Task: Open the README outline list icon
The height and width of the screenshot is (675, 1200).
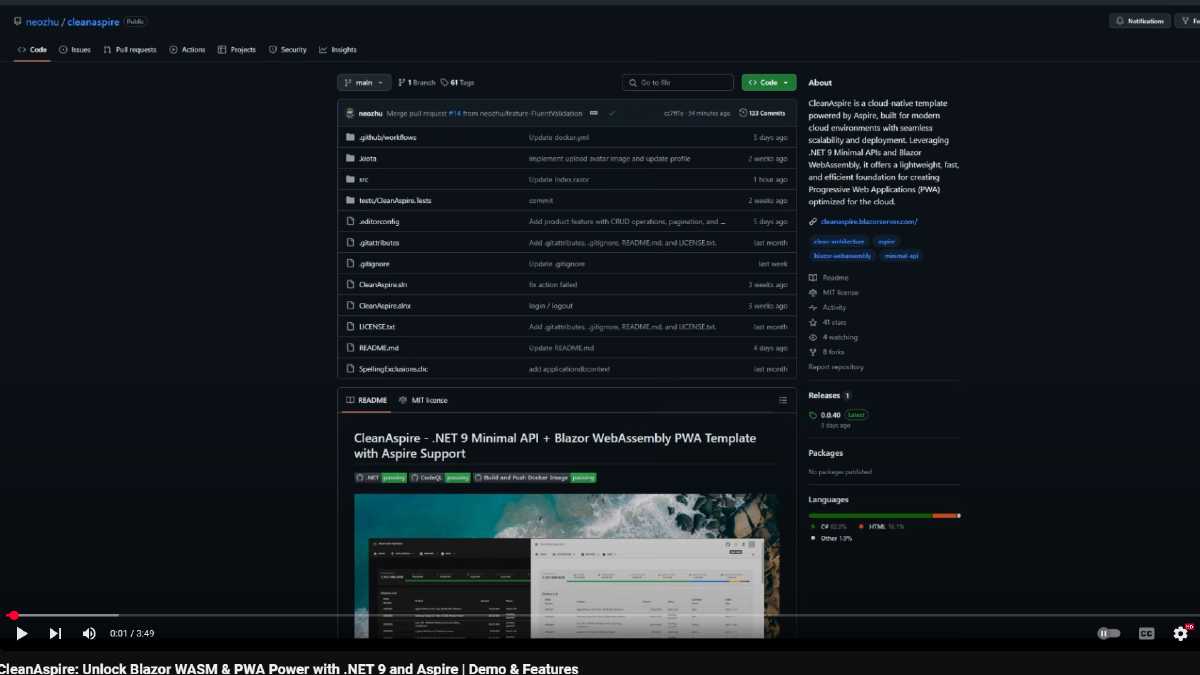Action: pyautogui.click(x=783, y=400)
